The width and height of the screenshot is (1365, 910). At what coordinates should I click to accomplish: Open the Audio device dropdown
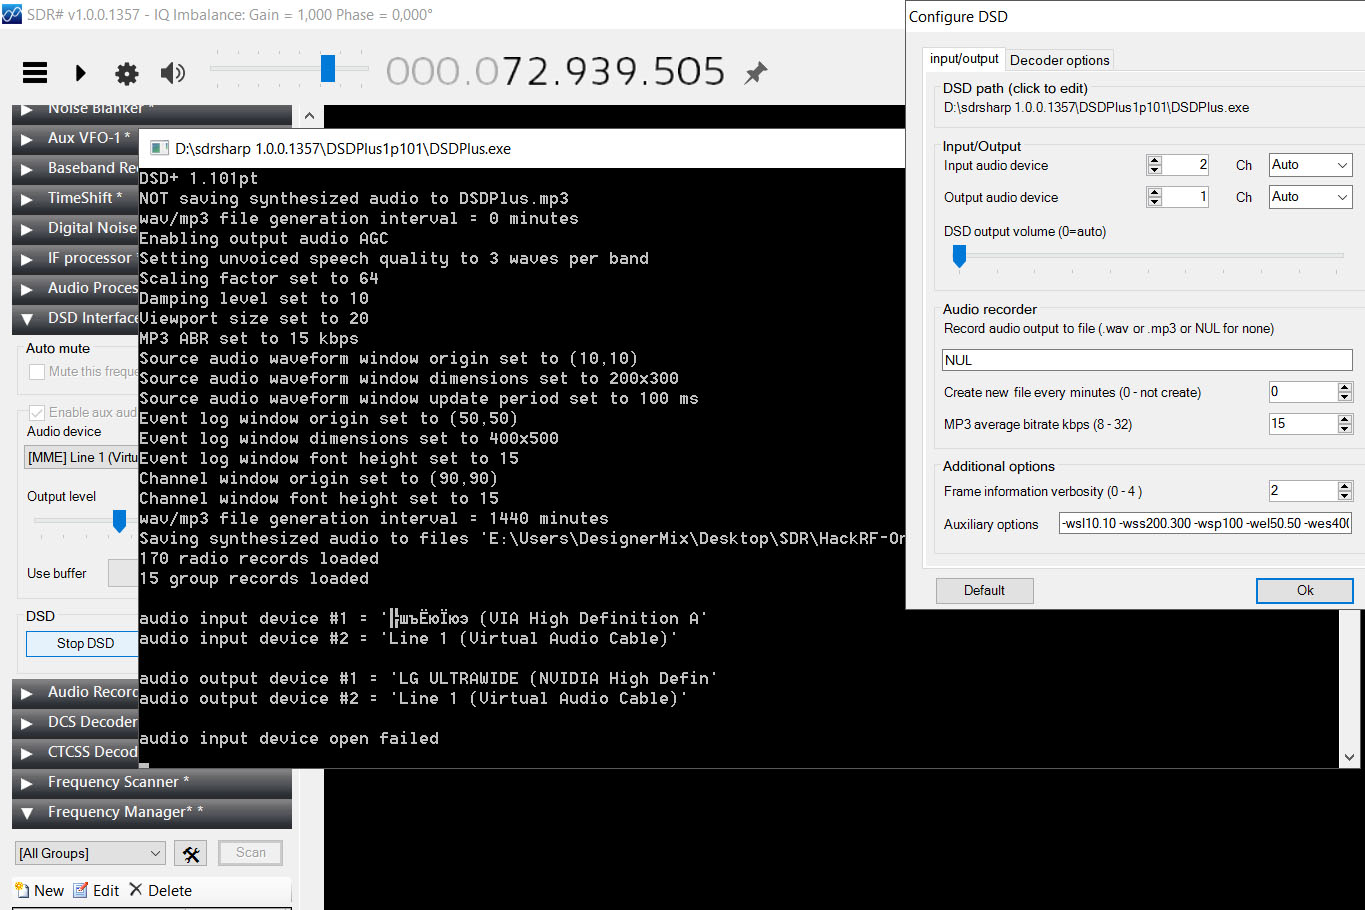[82, 457]
